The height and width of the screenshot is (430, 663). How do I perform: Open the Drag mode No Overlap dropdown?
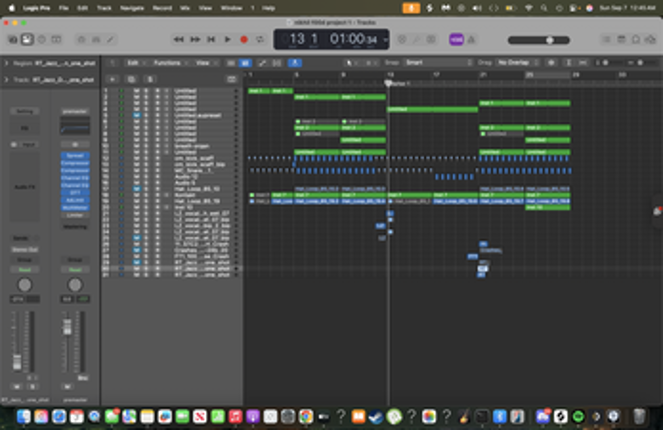point(516,62)
